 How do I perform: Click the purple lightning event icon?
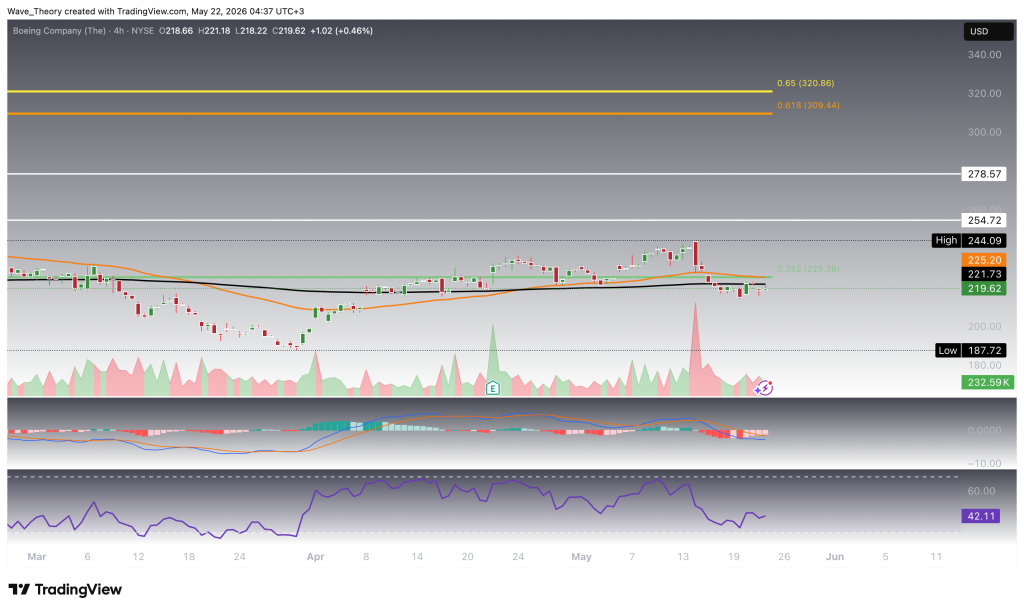pos(764,388)
